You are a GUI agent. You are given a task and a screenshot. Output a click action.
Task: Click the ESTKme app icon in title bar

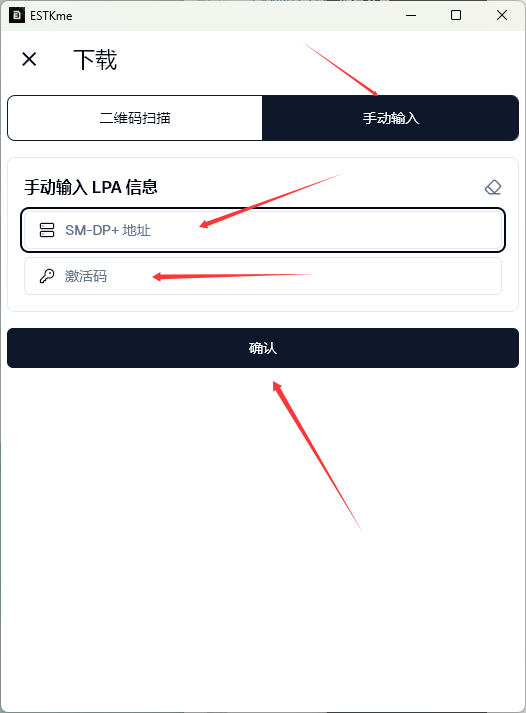[17, 15]
